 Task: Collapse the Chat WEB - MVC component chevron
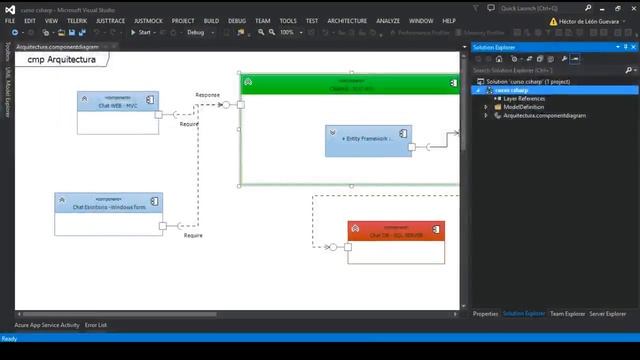pos(84,98)
